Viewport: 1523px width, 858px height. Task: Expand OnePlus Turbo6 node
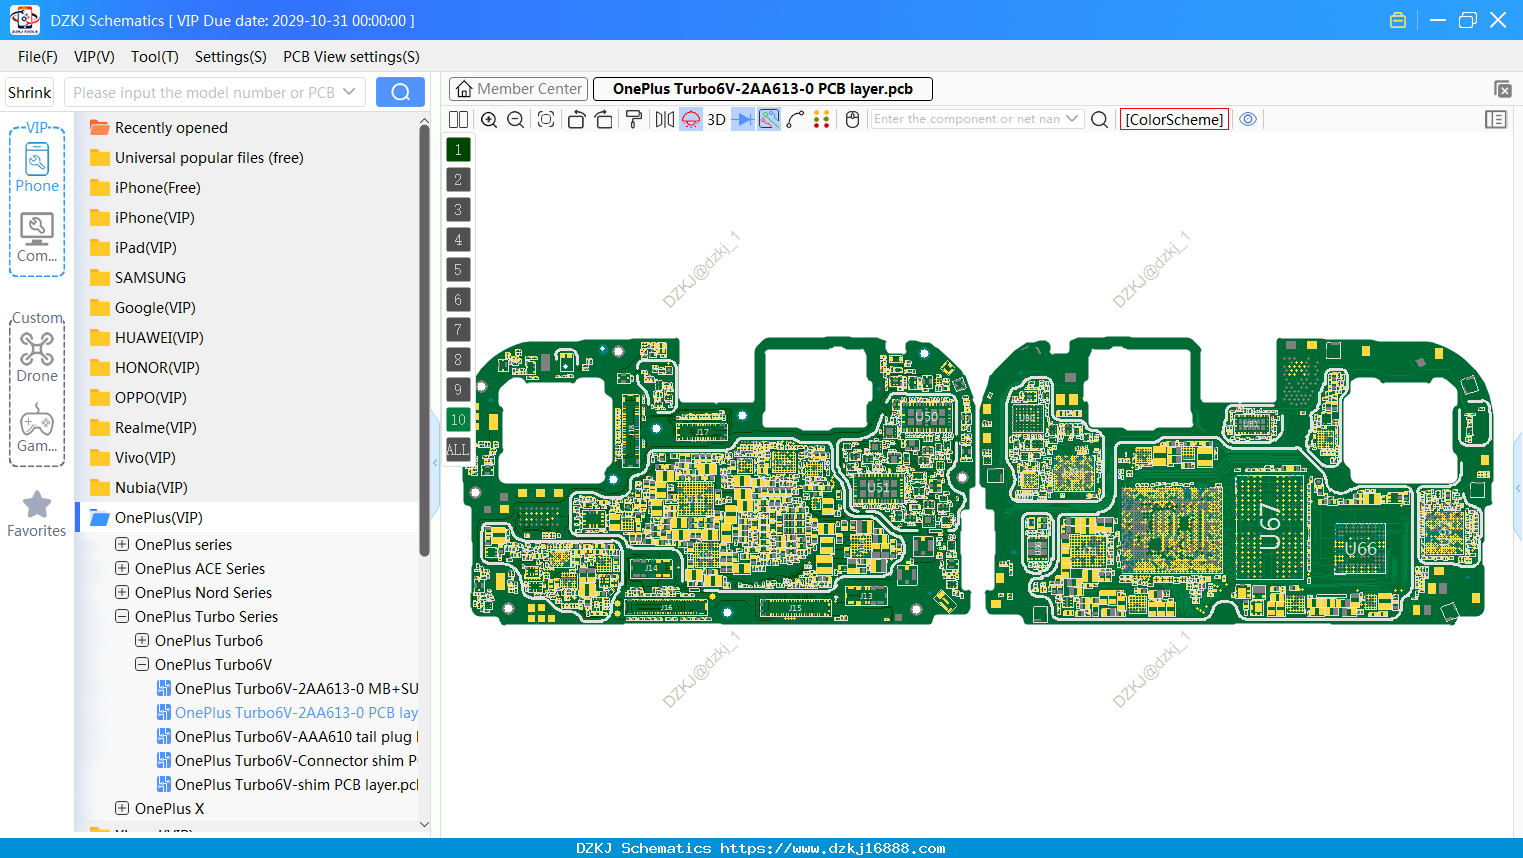tap(142, 640)
